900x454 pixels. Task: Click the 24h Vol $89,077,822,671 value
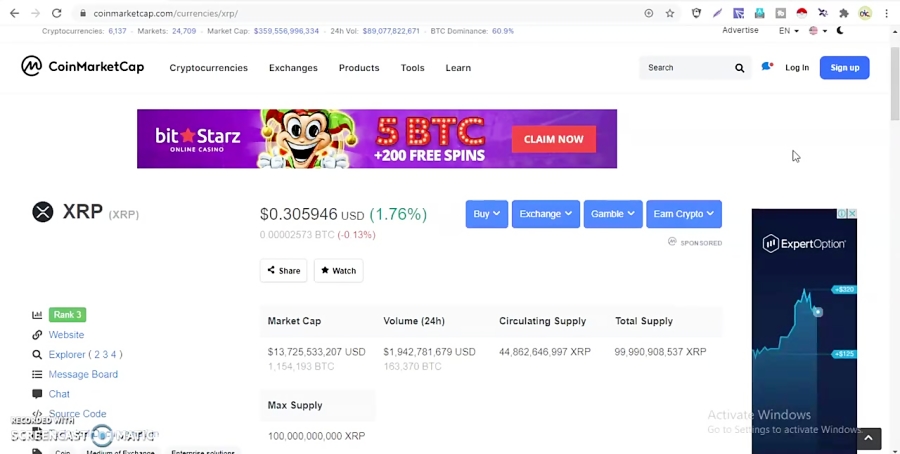coord(391,31)
